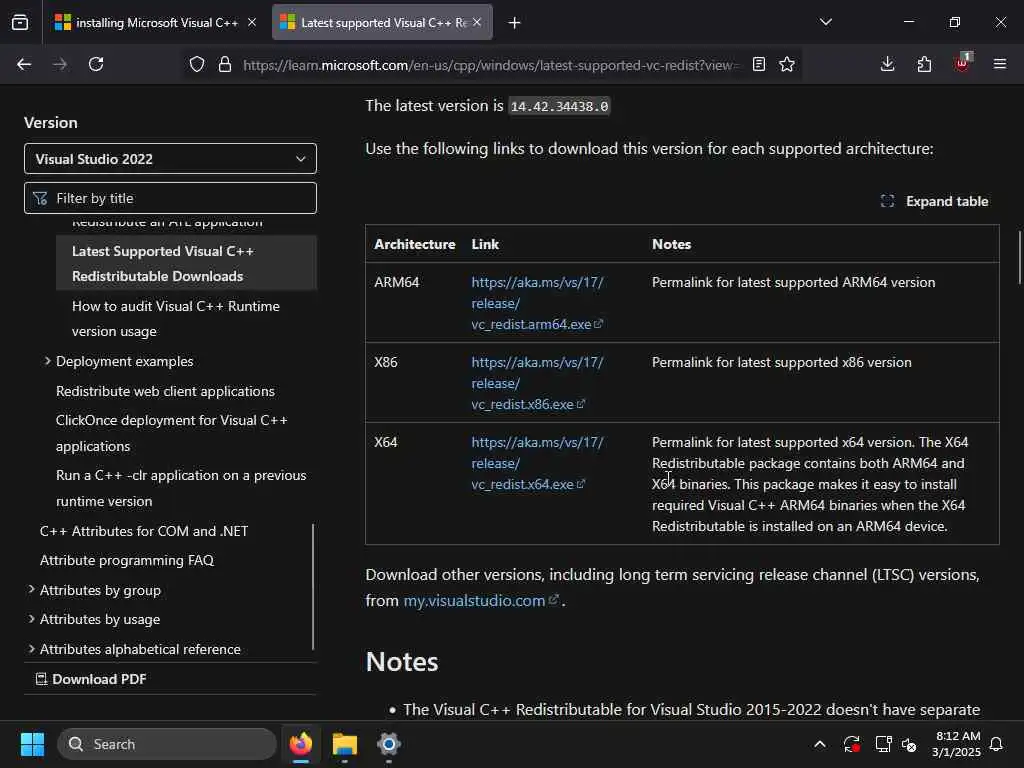Open 'Run a C++ -clr application' item
This screenshot has width=1024, height=768.
pyautogui.click(x=181, y=488)
